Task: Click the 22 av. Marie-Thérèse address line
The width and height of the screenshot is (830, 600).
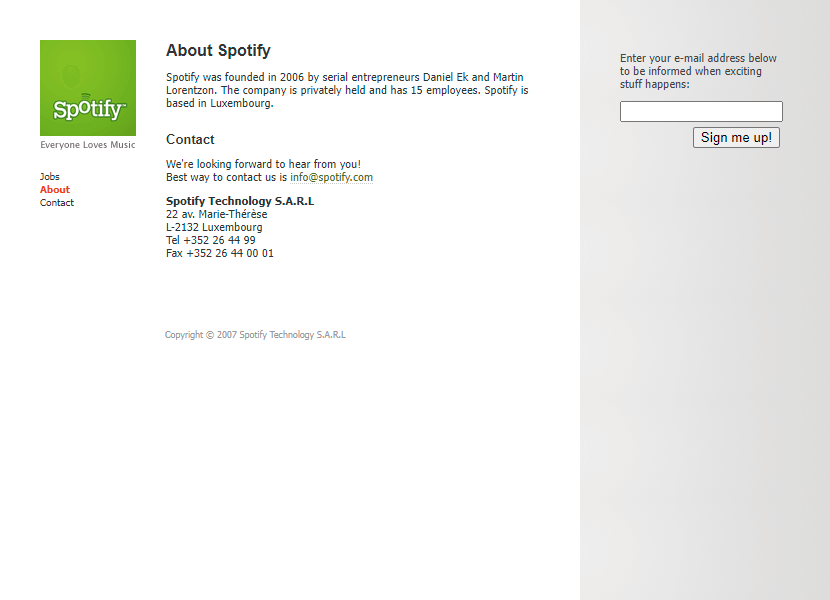Action: [216, 214]
